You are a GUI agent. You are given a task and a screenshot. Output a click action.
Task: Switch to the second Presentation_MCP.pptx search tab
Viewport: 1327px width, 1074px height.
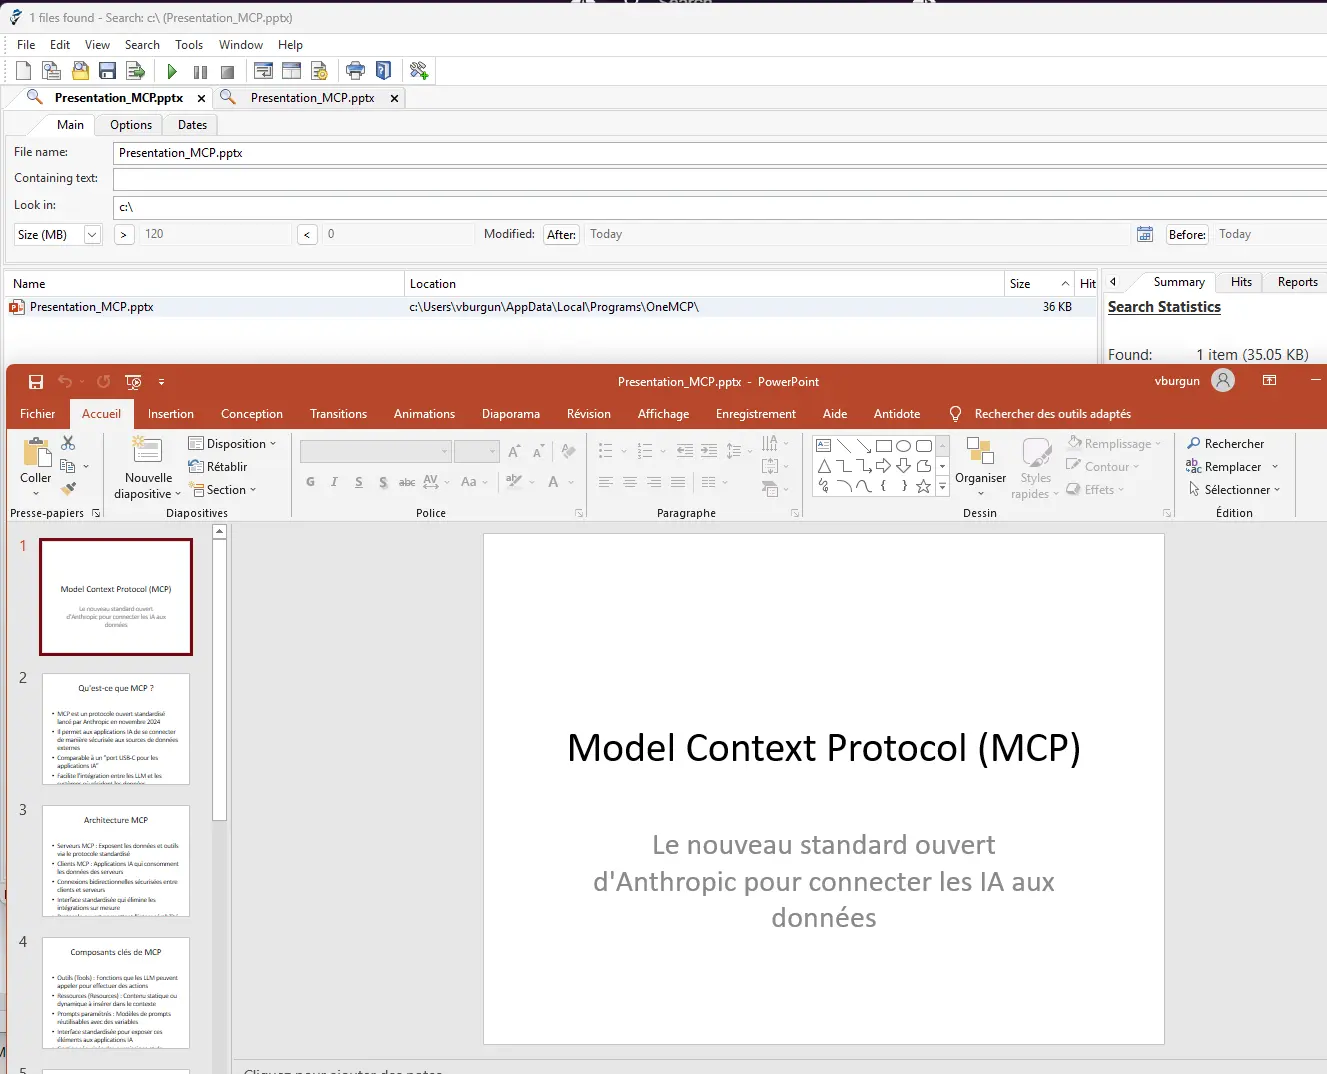pos(312,98)
